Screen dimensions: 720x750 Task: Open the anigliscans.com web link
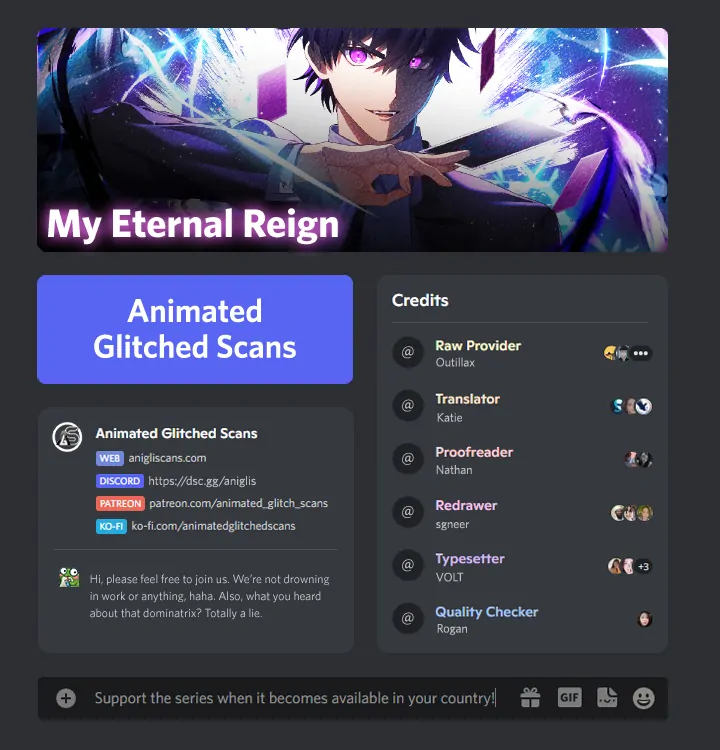tap(167, 458)
